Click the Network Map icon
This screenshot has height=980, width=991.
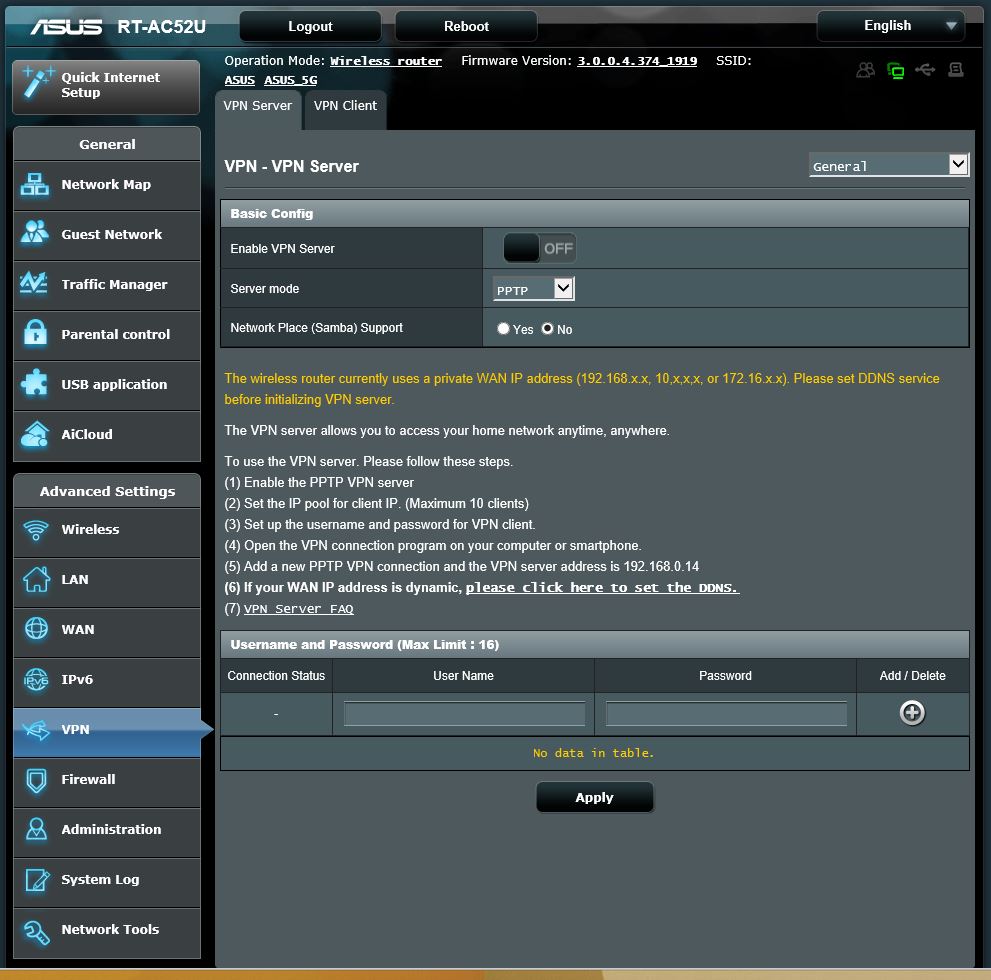tap(35, 185)
